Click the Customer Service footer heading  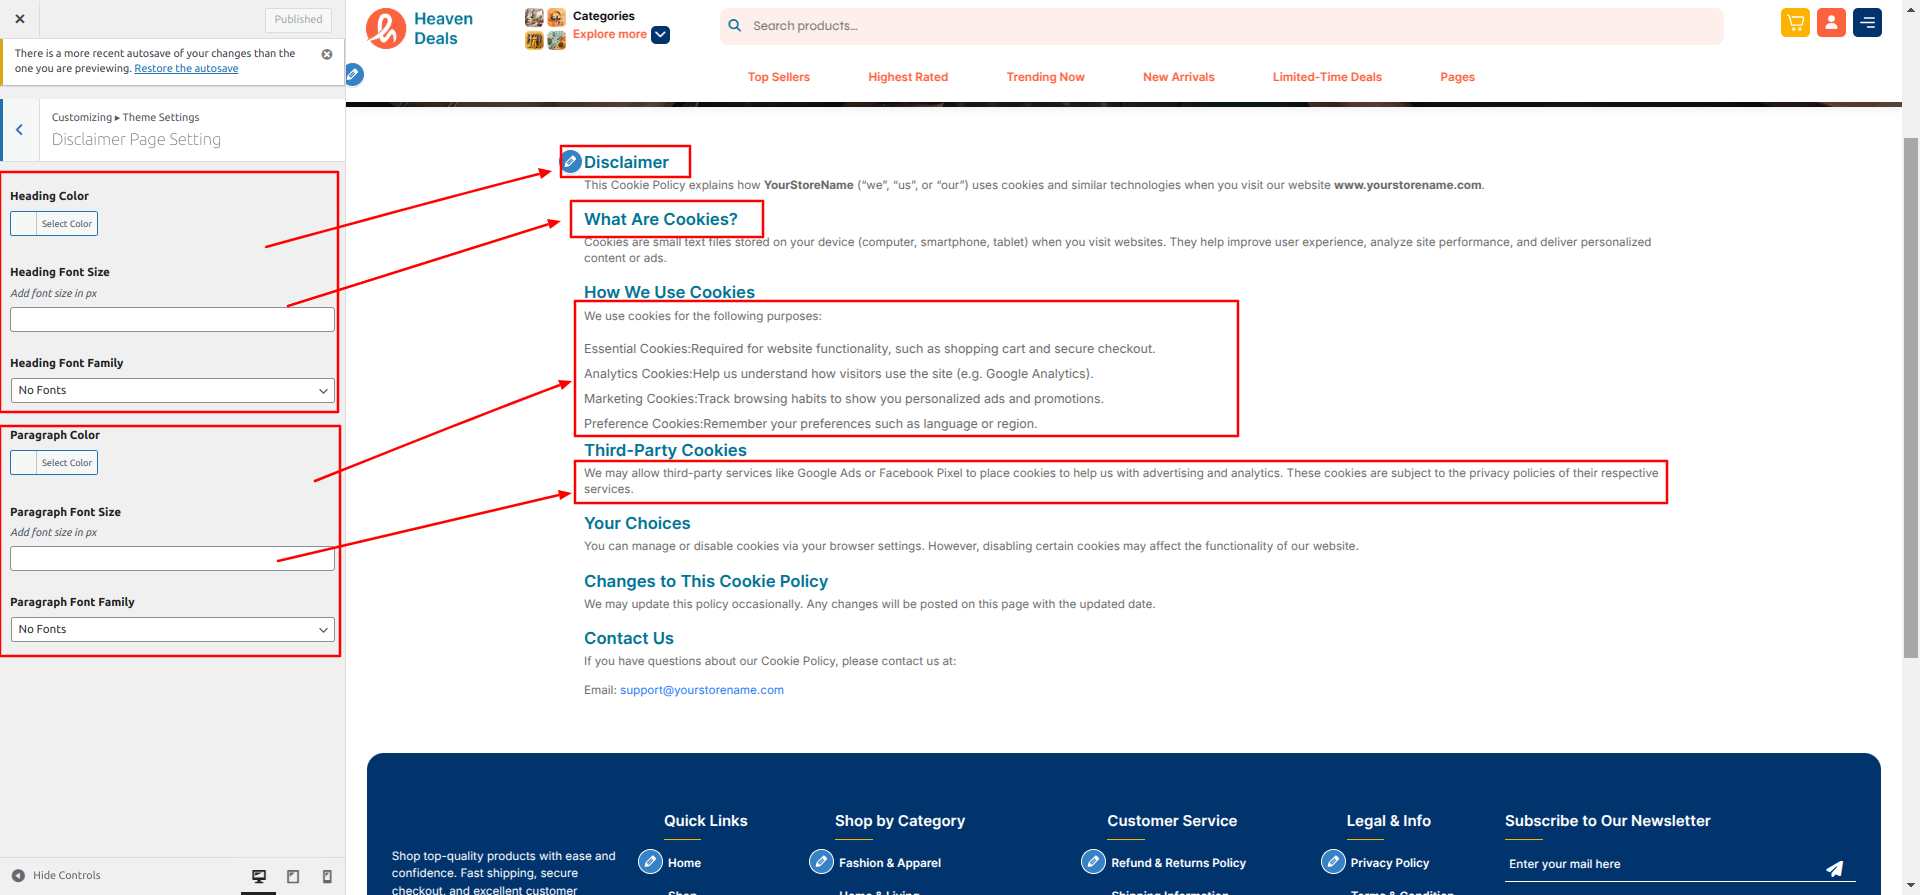click(x=1172, y=821)
